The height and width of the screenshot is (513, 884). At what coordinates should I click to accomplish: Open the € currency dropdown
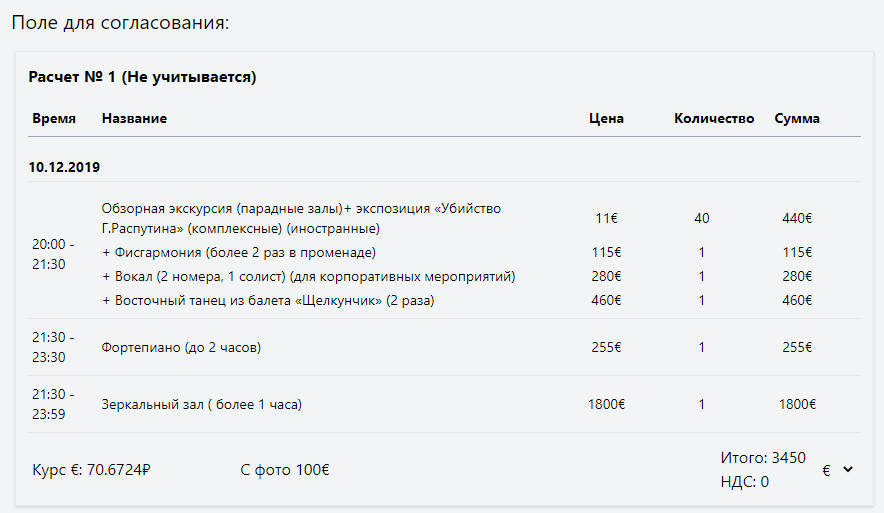tap(837, 470)
